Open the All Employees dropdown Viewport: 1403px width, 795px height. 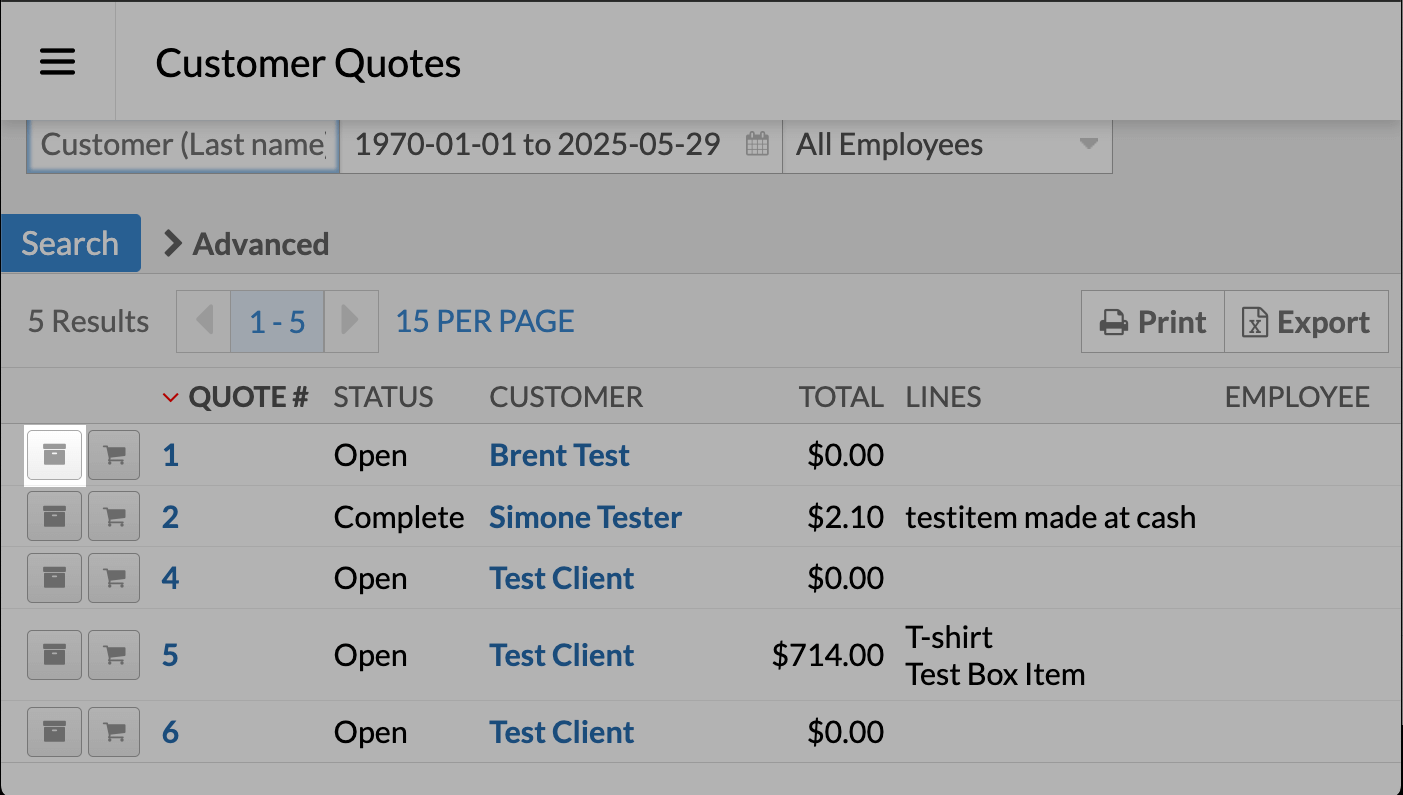pyautogui.click(x=946, y=145)
